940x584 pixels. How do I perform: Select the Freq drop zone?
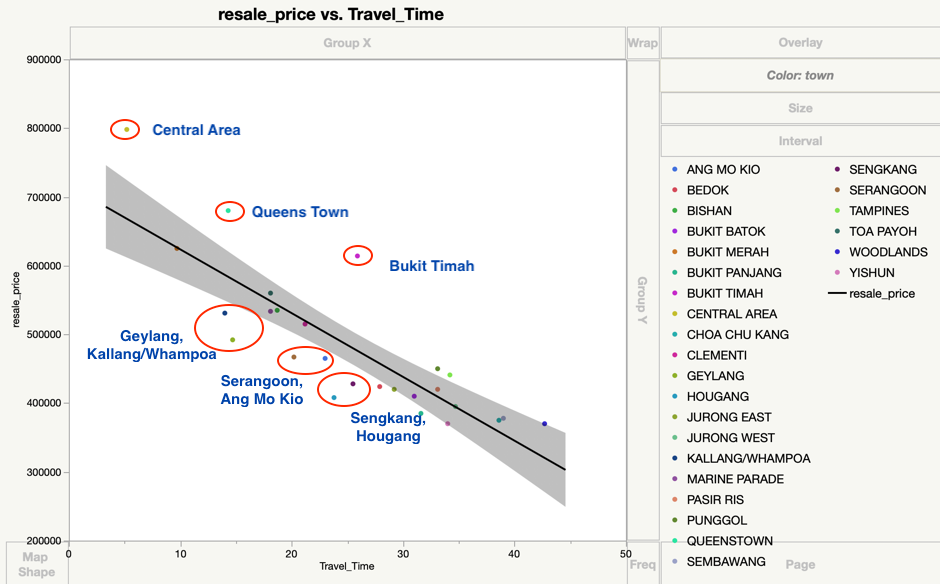tap(642, 564)
